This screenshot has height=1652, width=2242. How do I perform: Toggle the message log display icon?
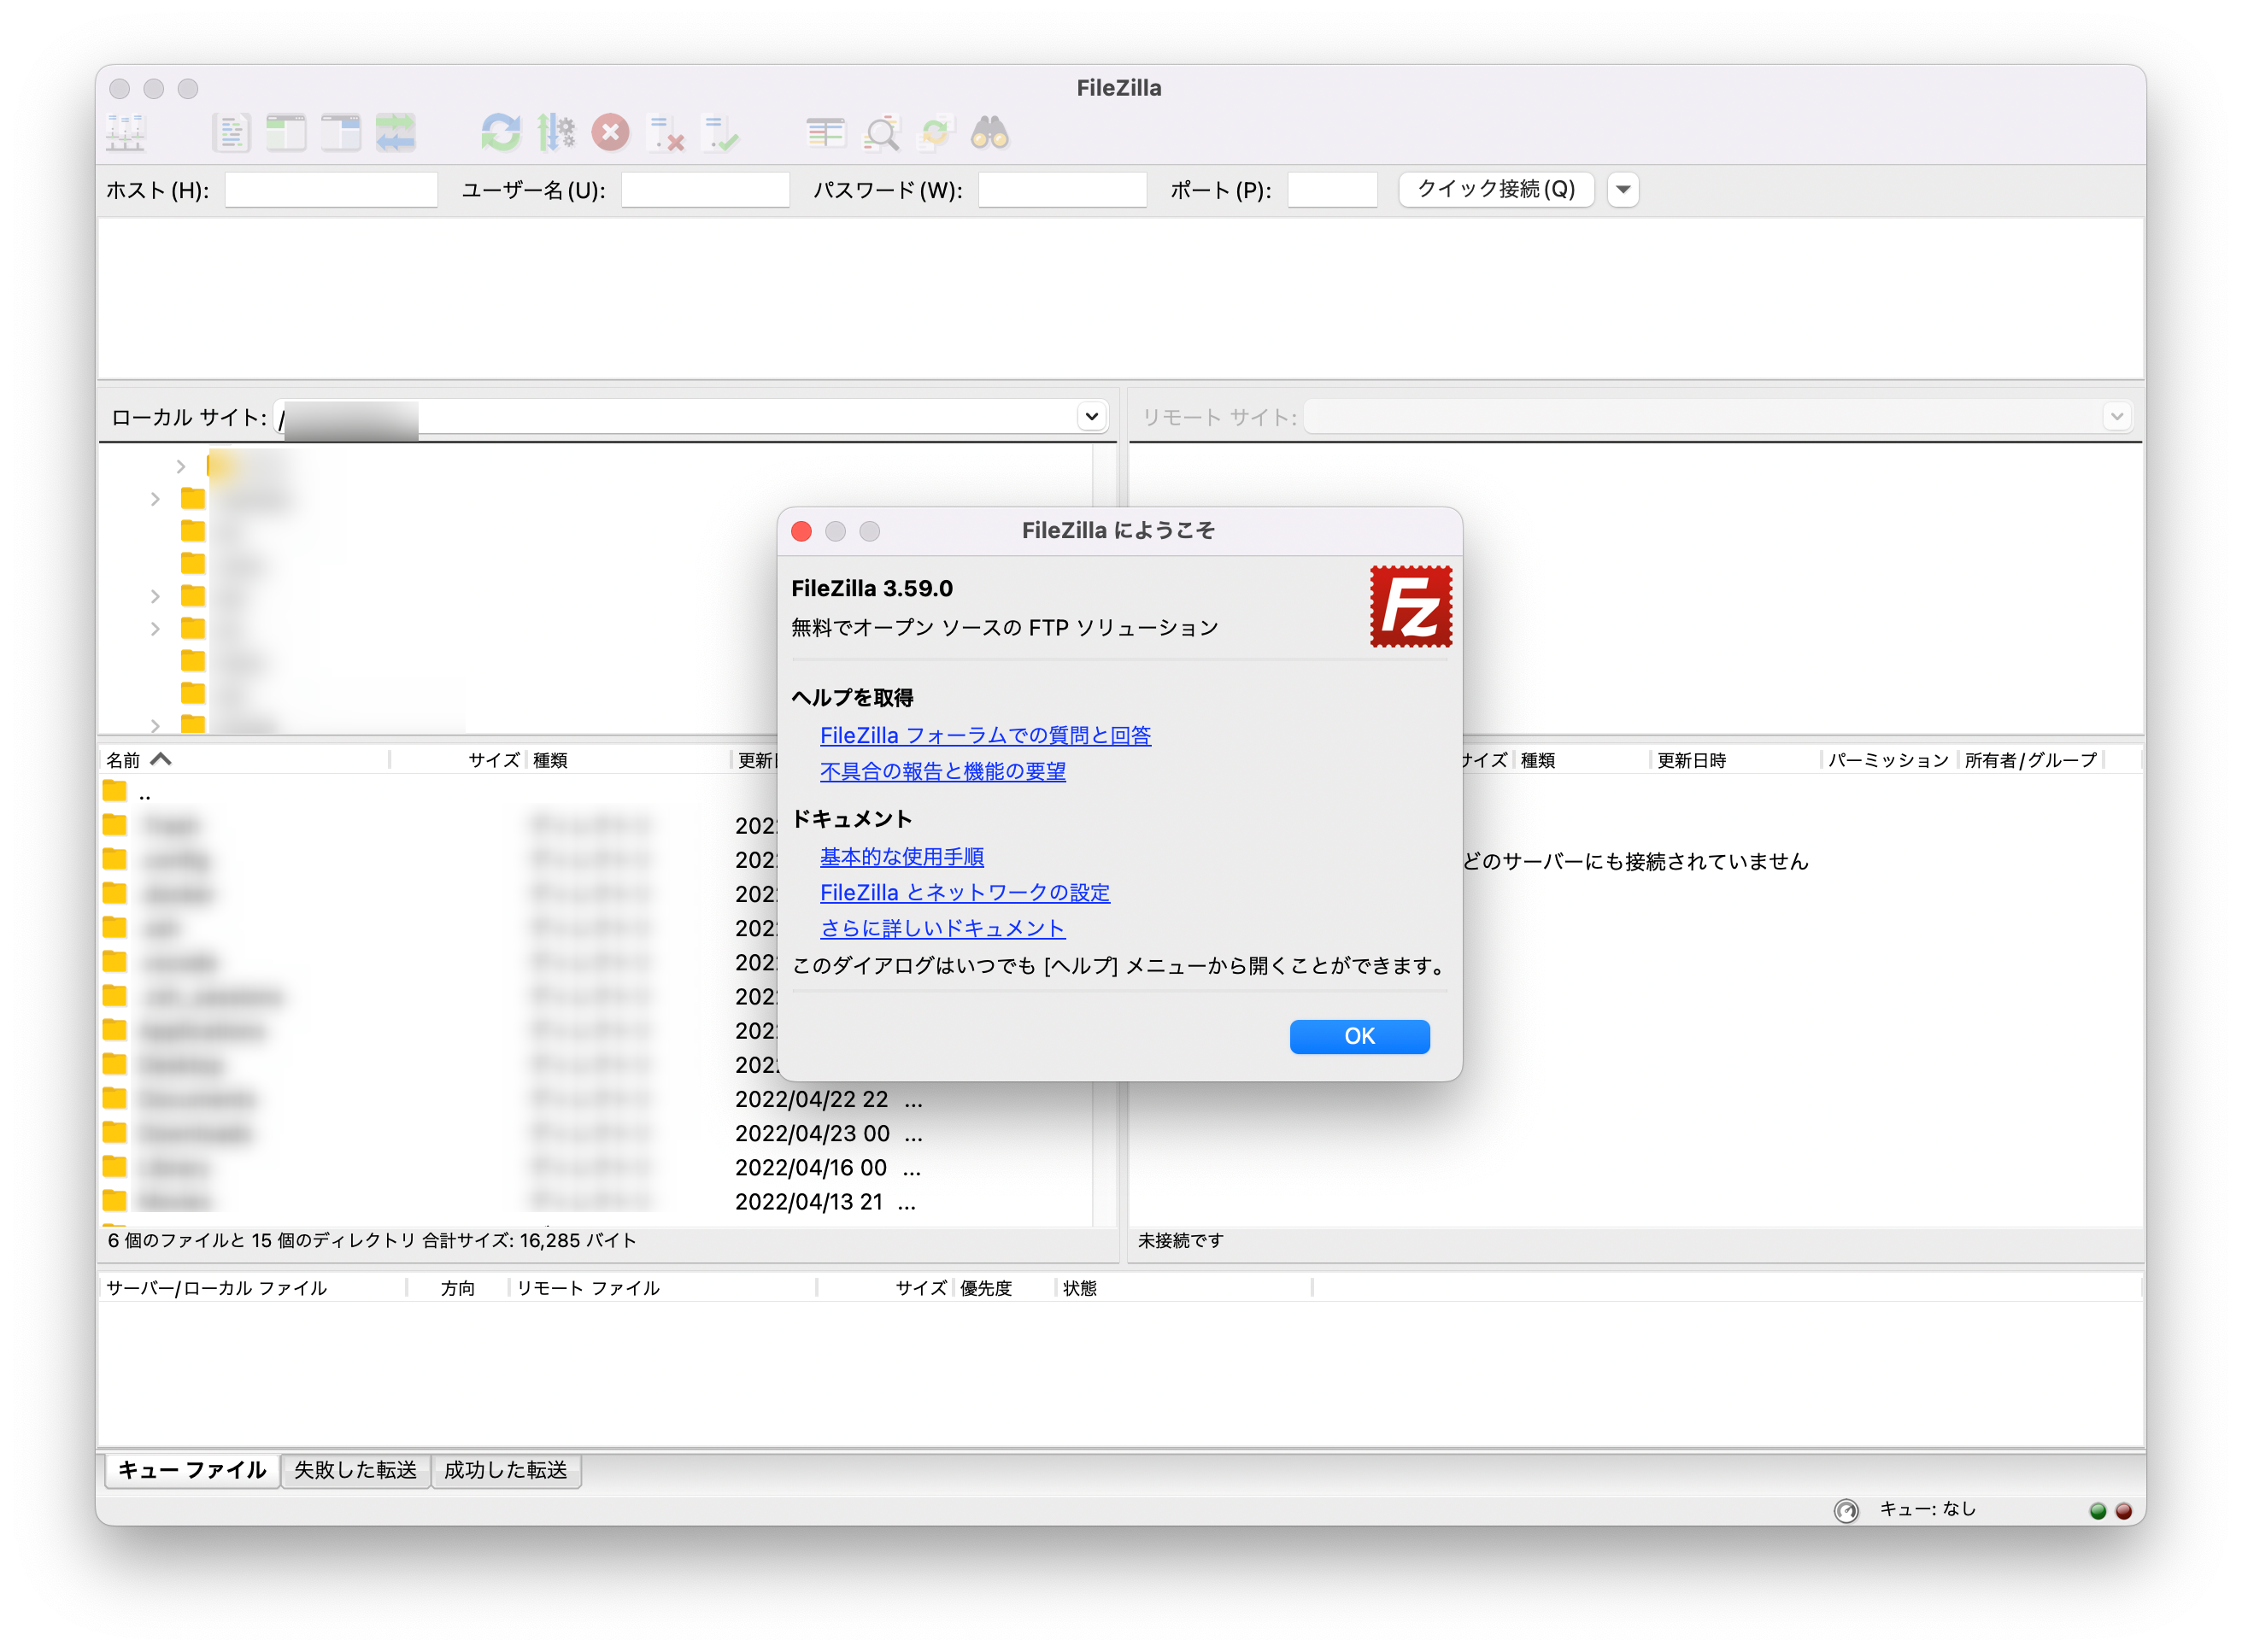click(231, 133)
